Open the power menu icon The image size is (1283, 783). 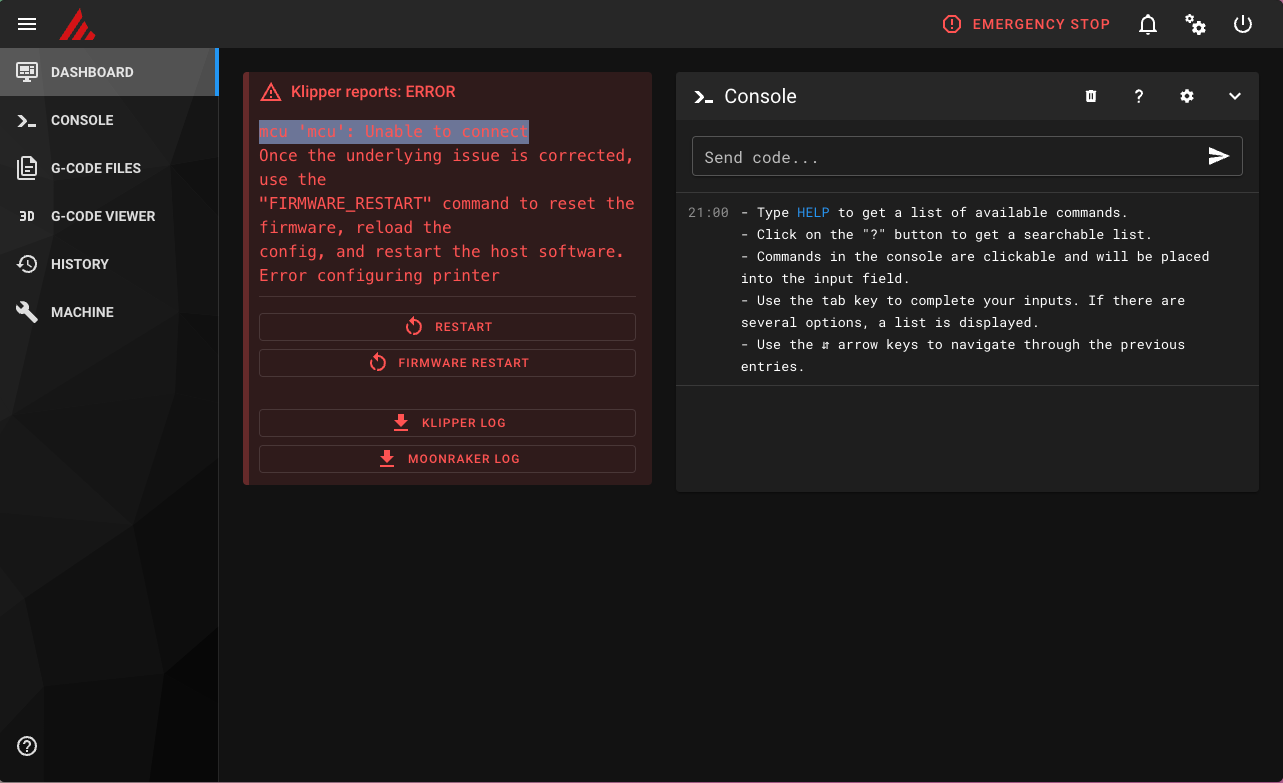tap(1243, 24)
